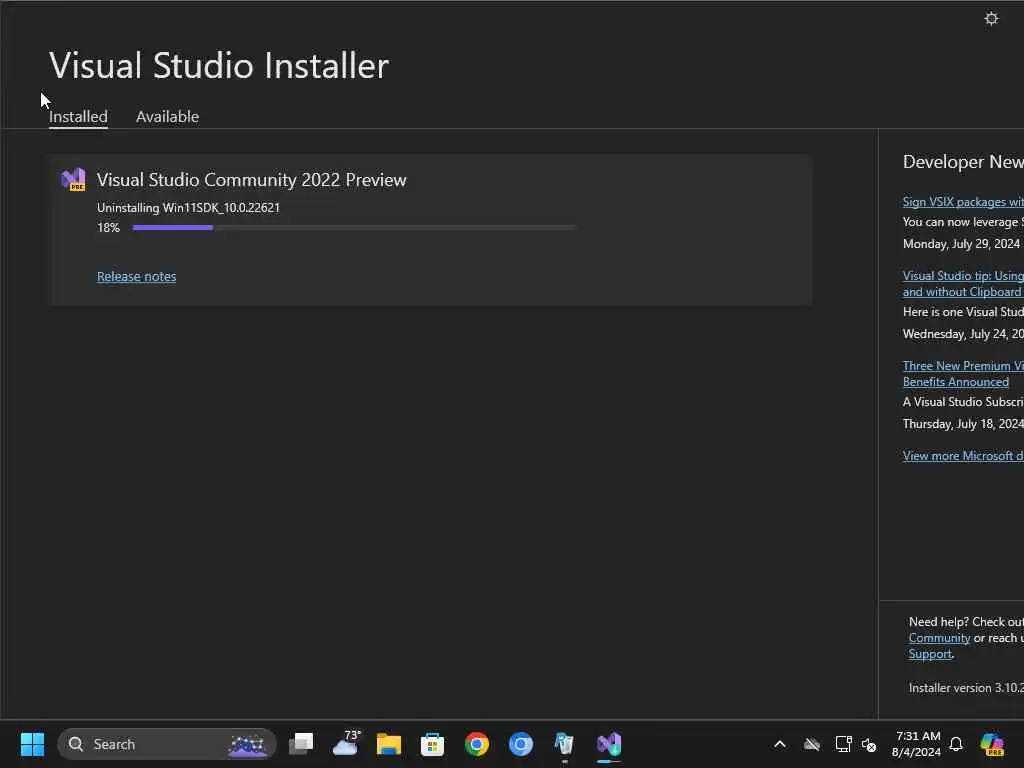1024x768 pixels.
Task: Click the Visual Studio Installer taskbar icon
Action: click(x=609, y=744)
